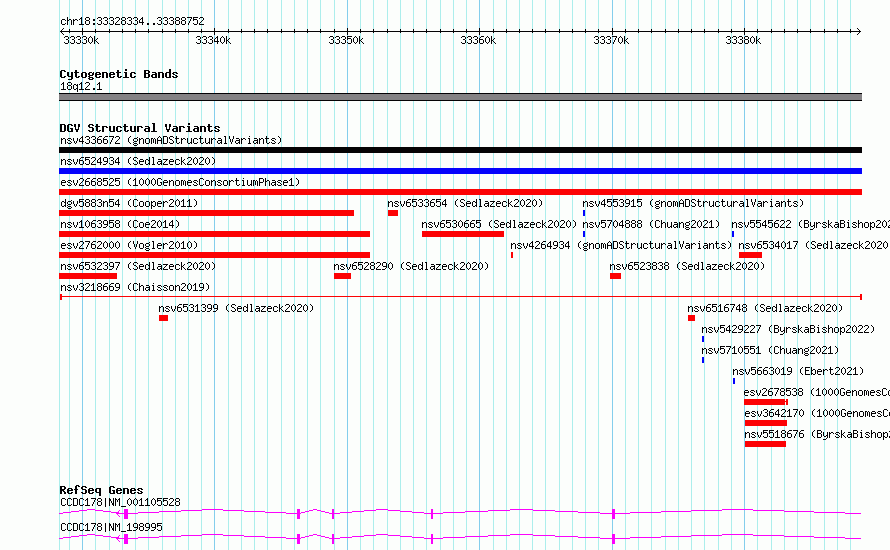Click nsv5710551 (Chuang2021) label
This screenshot has width=890, height=550.
tap(770, 350)
